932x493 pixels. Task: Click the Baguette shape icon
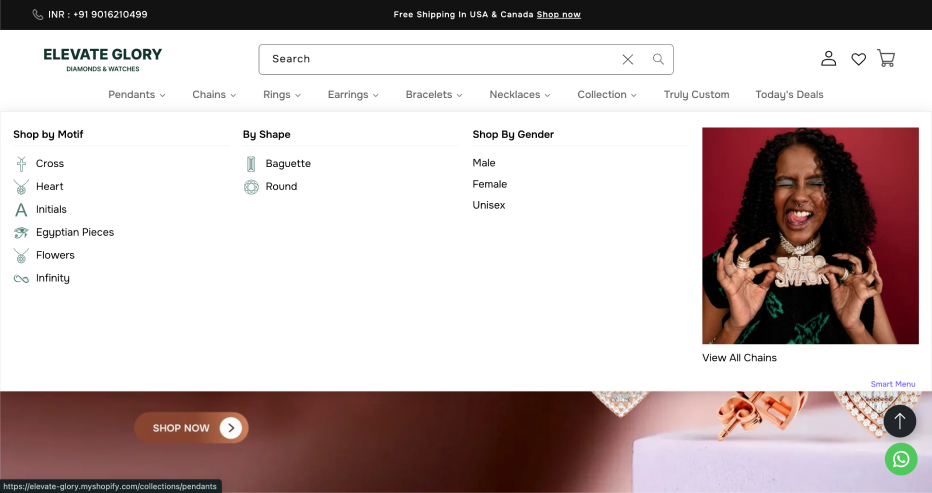click(251, 164)
